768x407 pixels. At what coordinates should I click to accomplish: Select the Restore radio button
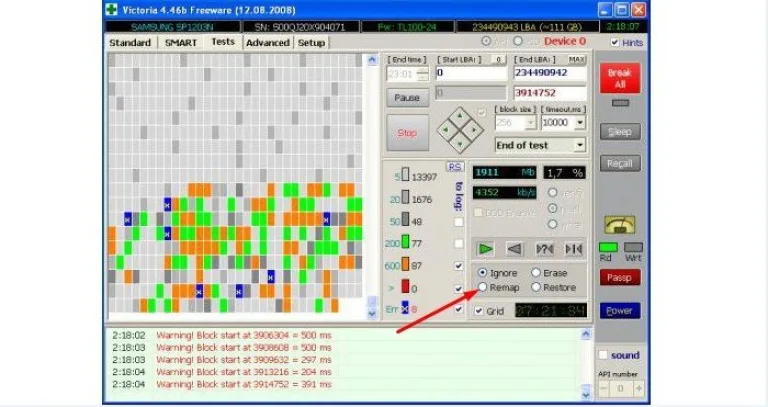coord(536,287)
